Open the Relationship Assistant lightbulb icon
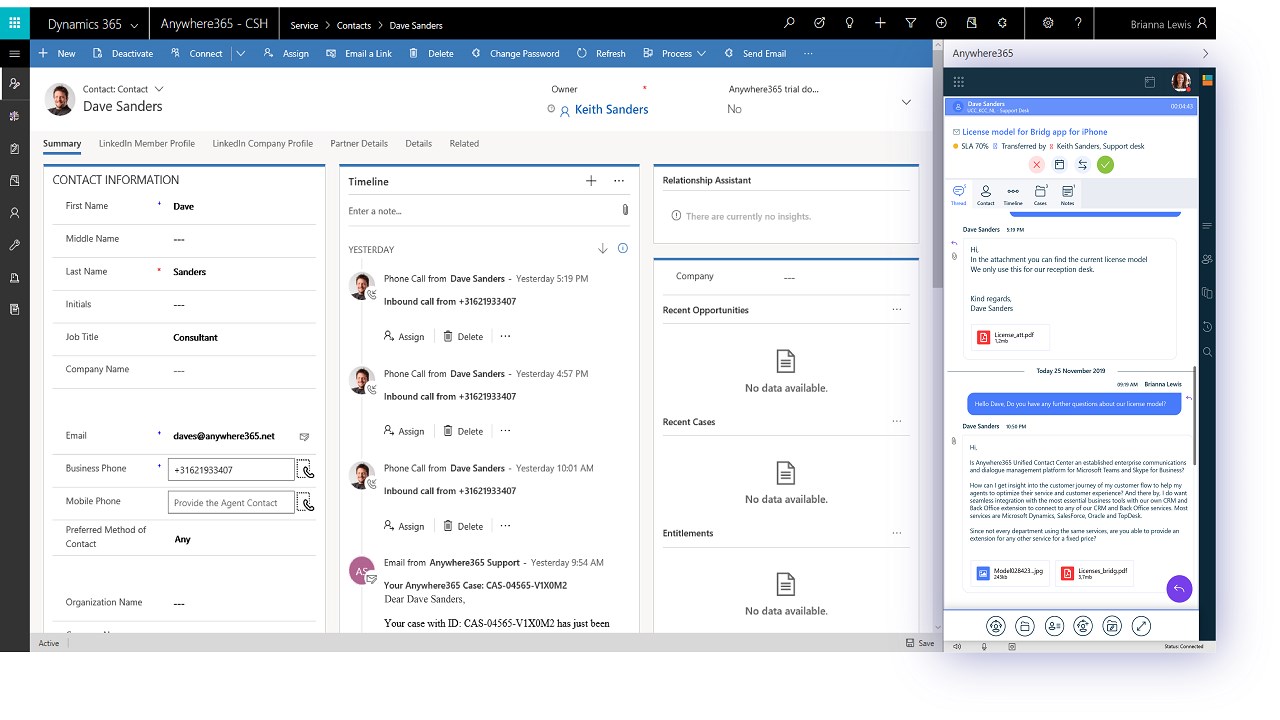Screen dimensions: 1280x720 click(x=849, y=23)
